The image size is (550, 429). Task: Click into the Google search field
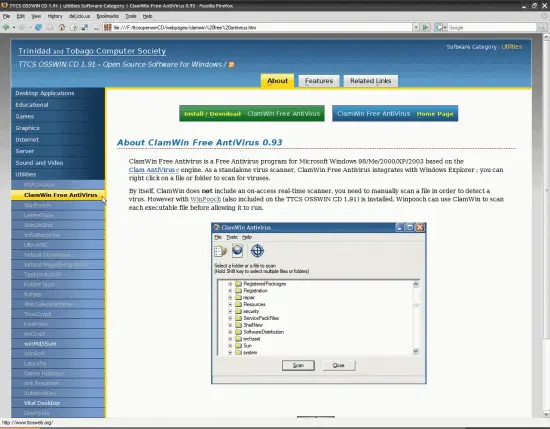[x=492, y=28]
